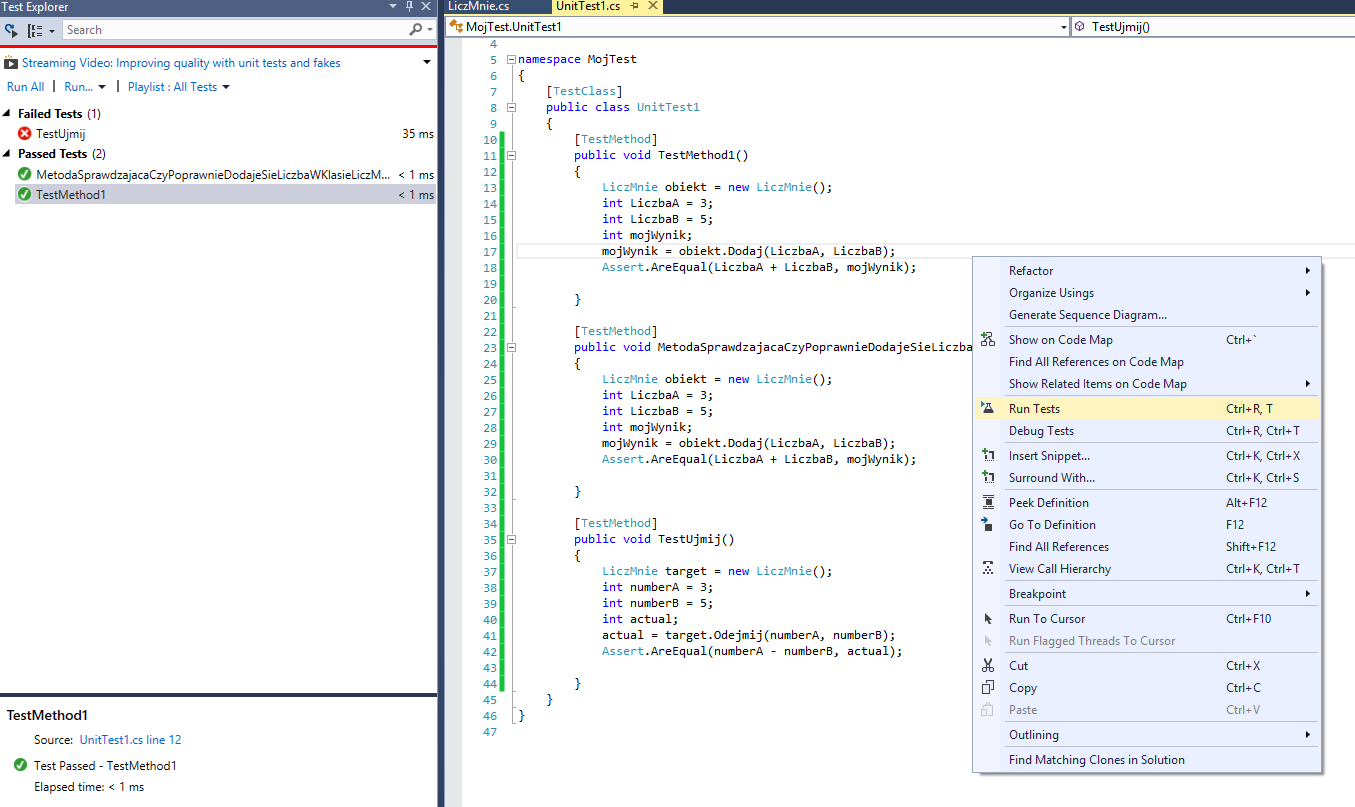
Task: Collapse the class UnitTest1 outline block
Action: tap(511, 107)
